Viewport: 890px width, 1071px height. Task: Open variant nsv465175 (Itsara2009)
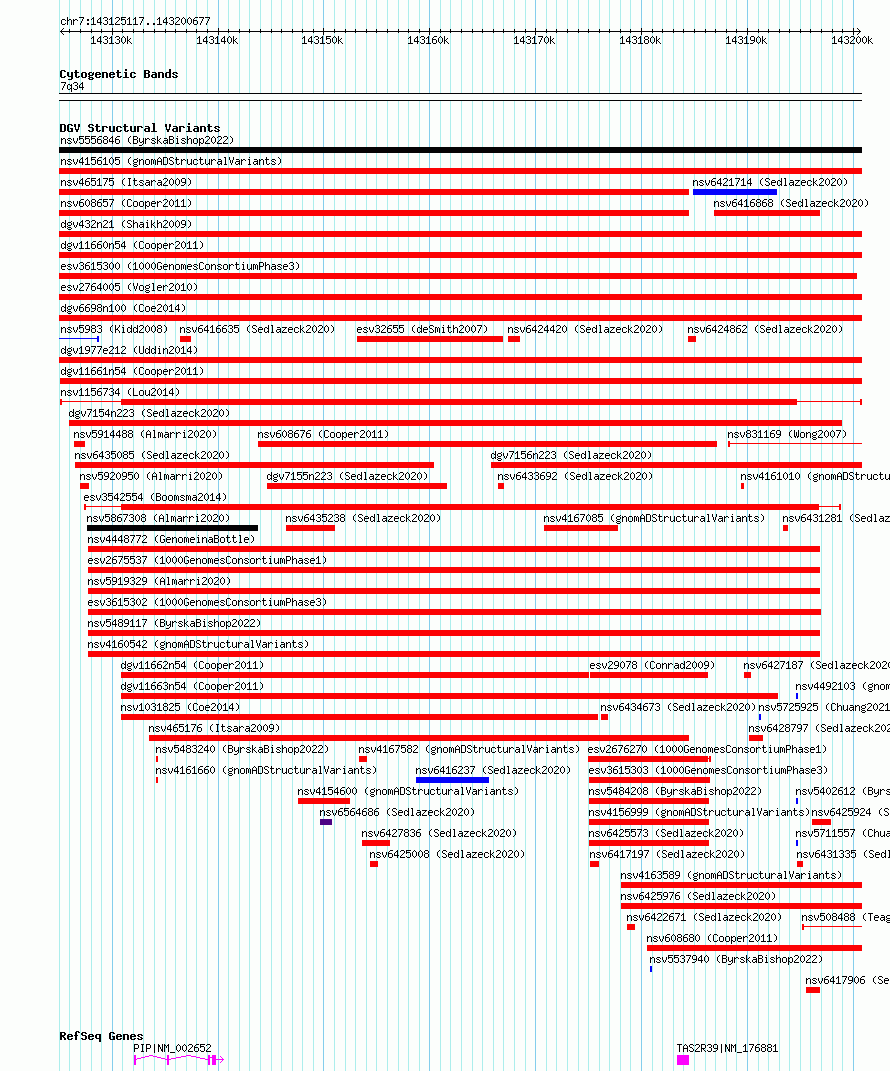coord(126,182)
